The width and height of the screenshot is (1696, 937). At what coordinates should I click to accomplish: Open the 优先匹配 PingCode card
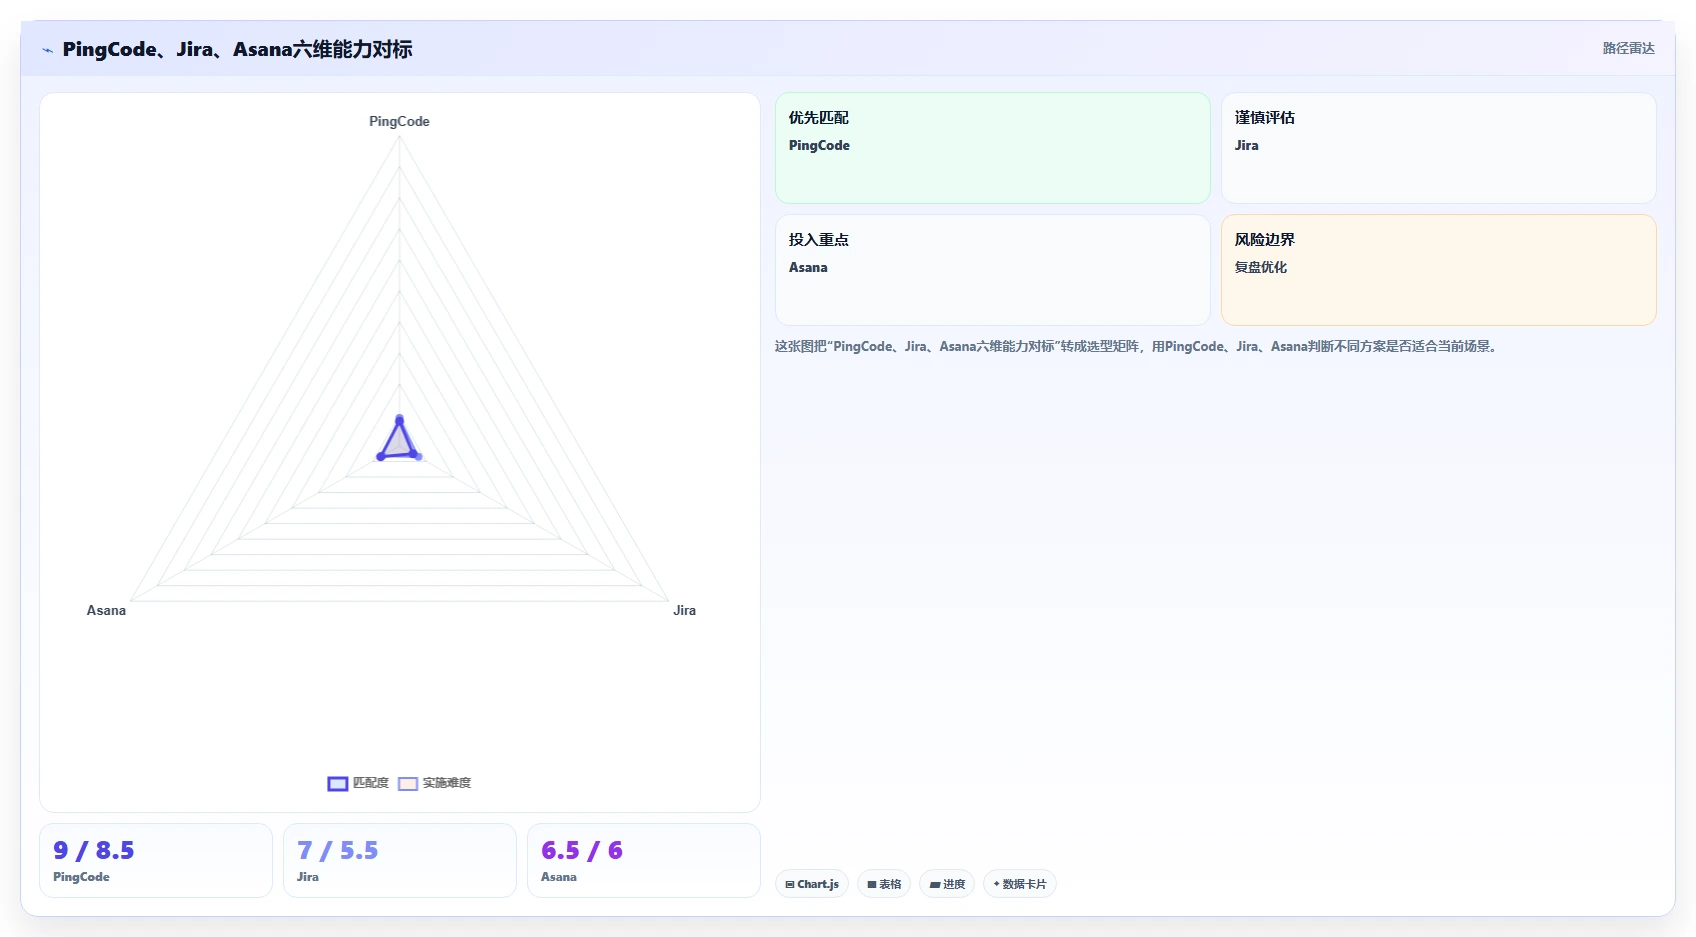tap(993, 148)
